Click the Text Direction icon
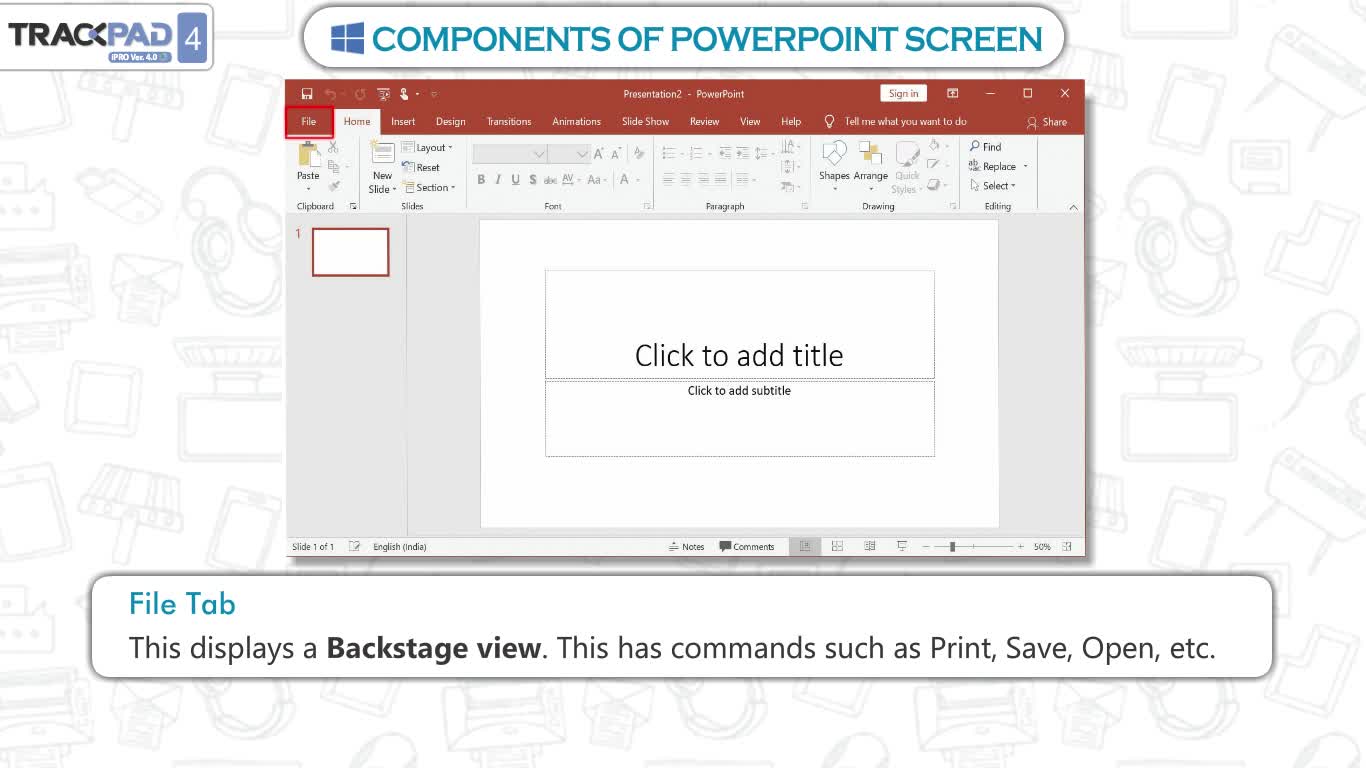The height and width of the screenshot is (768, 1366). click(789, 146)
